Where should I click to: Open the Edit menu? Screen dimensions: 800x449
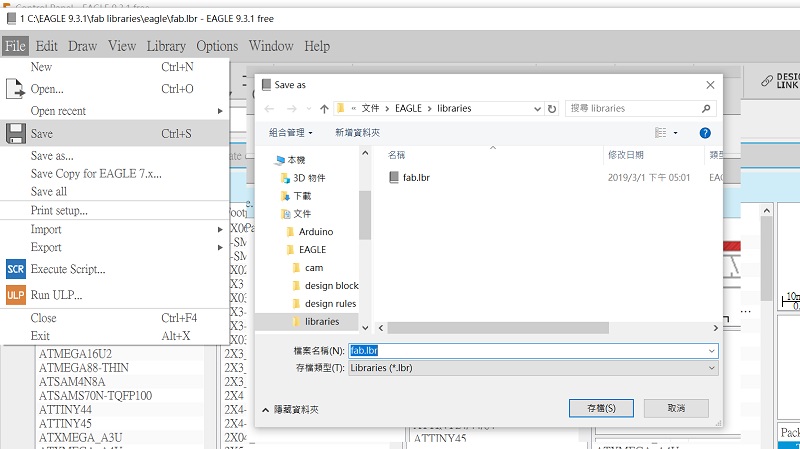coord(46,46)
